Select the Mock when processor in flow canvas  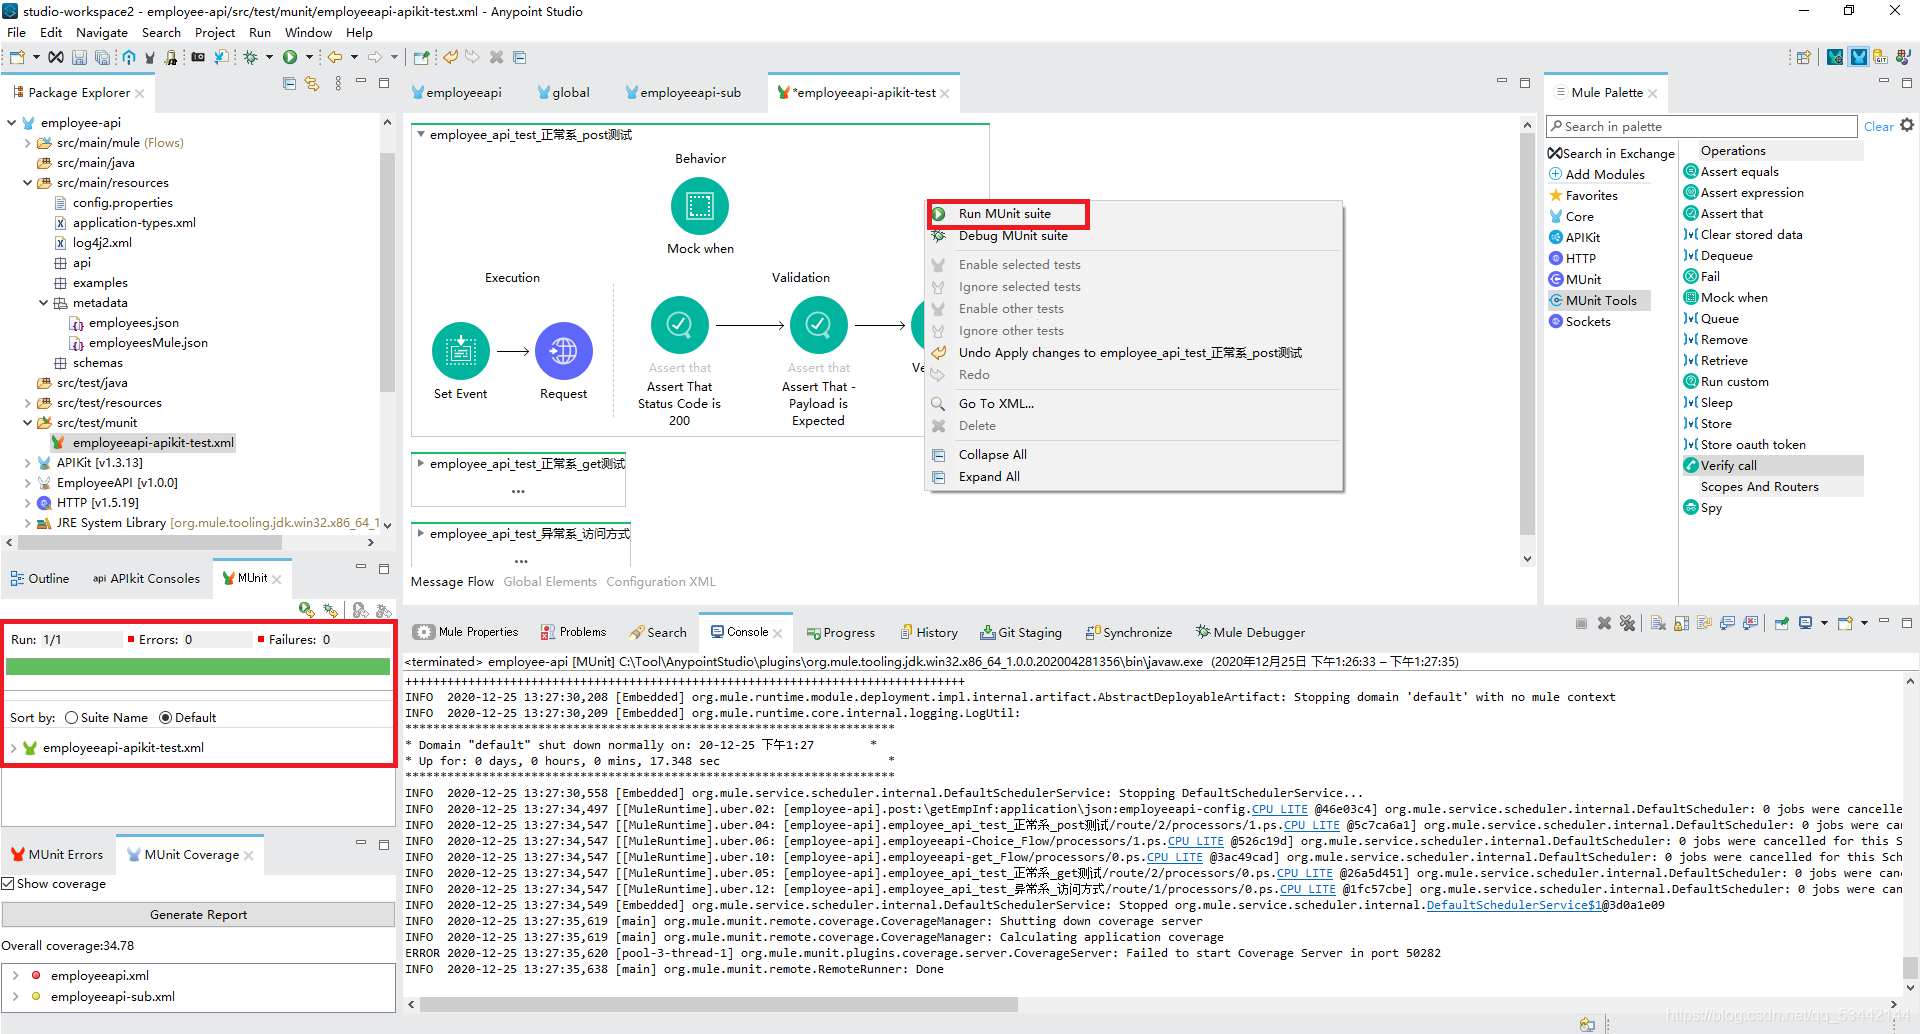click(700, 207)
